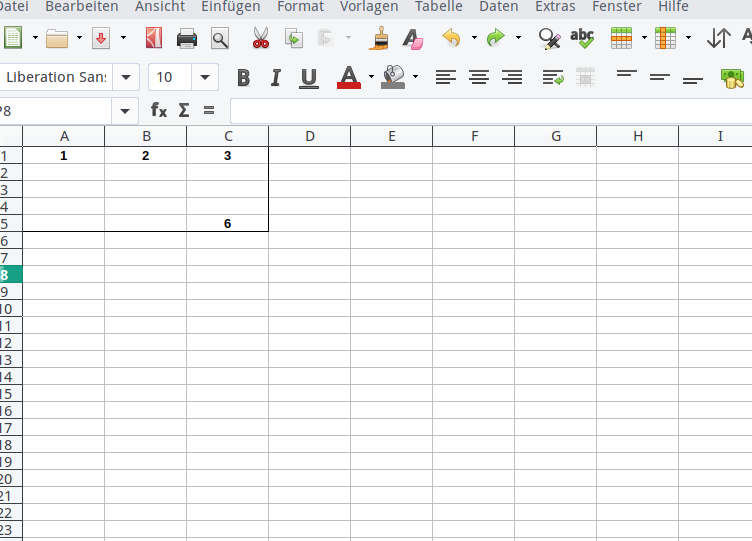Select cell C5 containing 6

click(228, 223)
